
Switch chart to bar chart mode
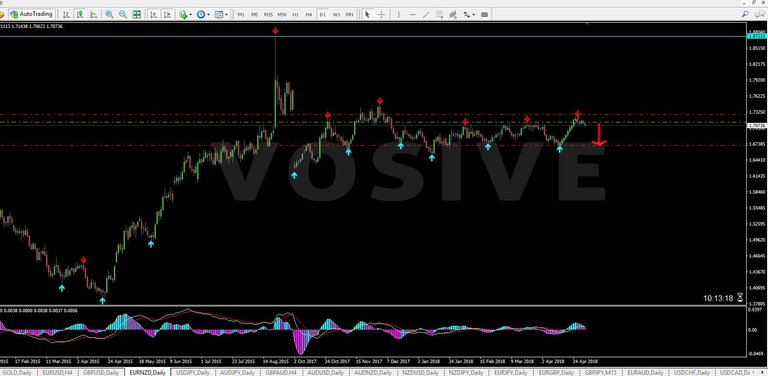coord(66,15)
